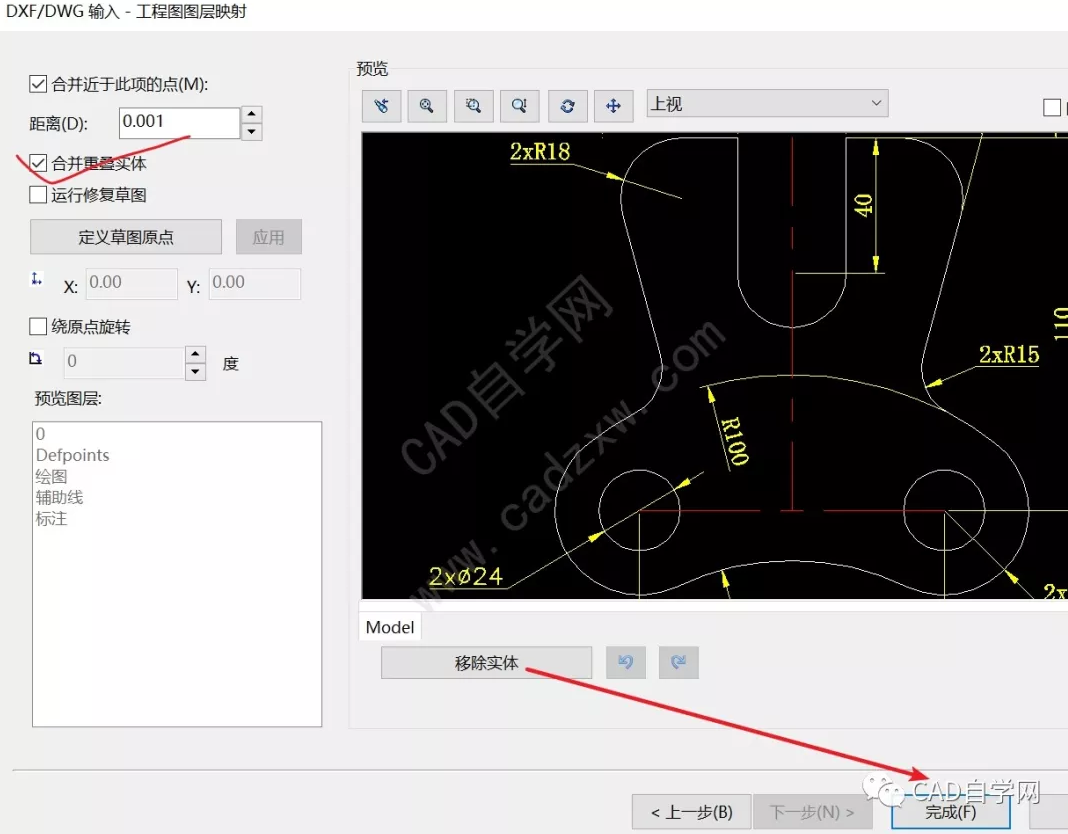Click the zoom to fit icon

(x=427, y=106)
